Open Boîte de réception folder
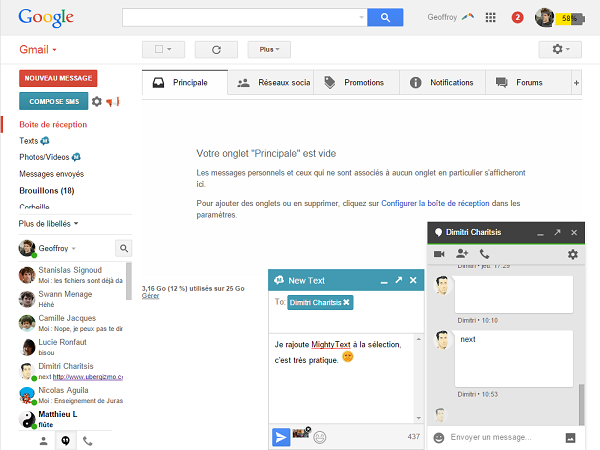 click(x=53, y=124)
